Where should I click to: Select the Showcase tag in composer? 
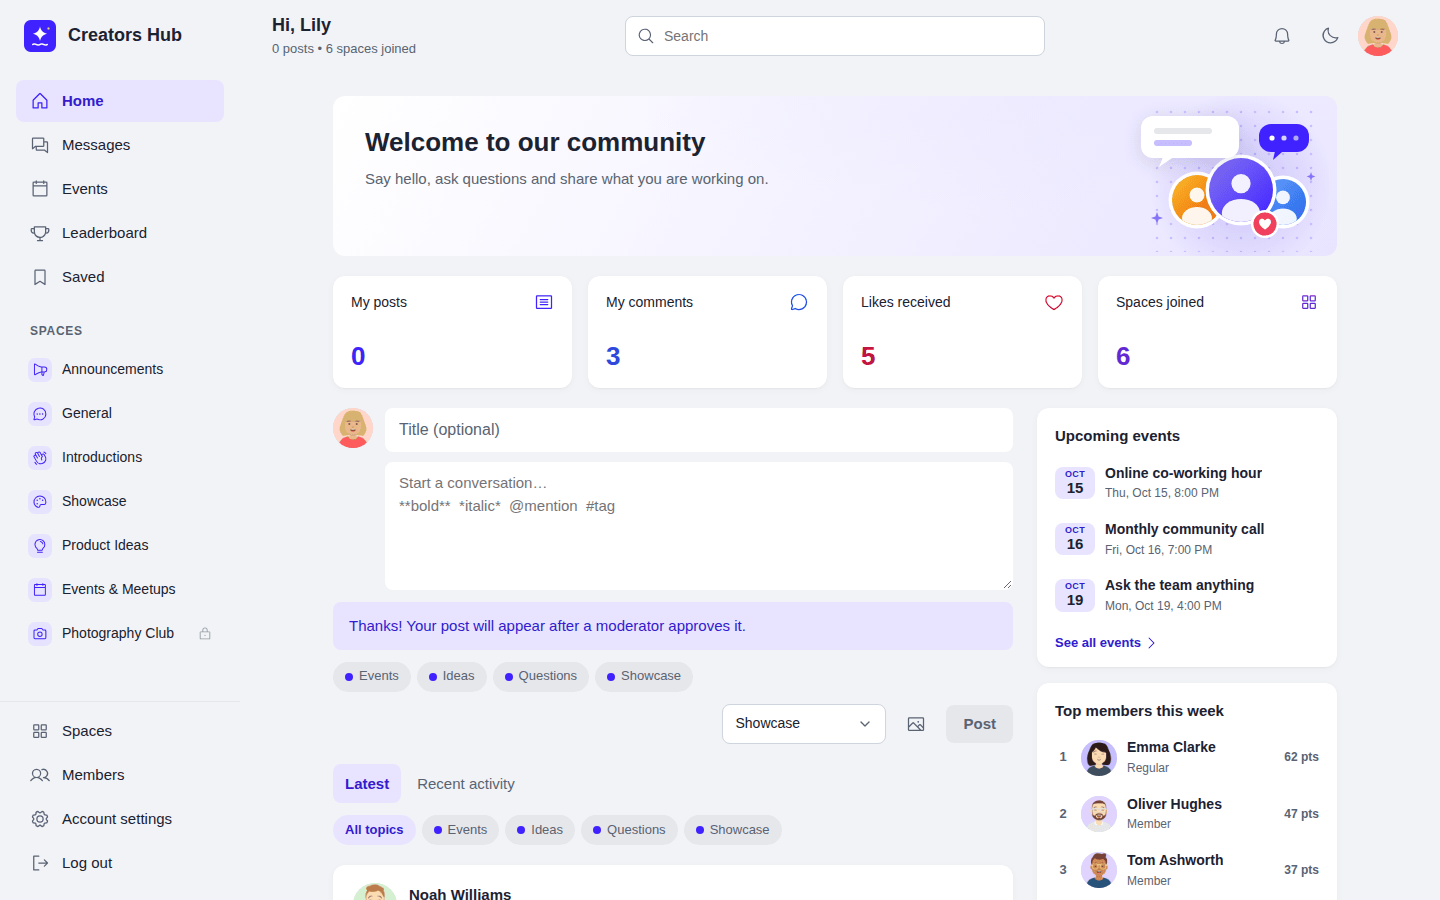tap(644, 677)
